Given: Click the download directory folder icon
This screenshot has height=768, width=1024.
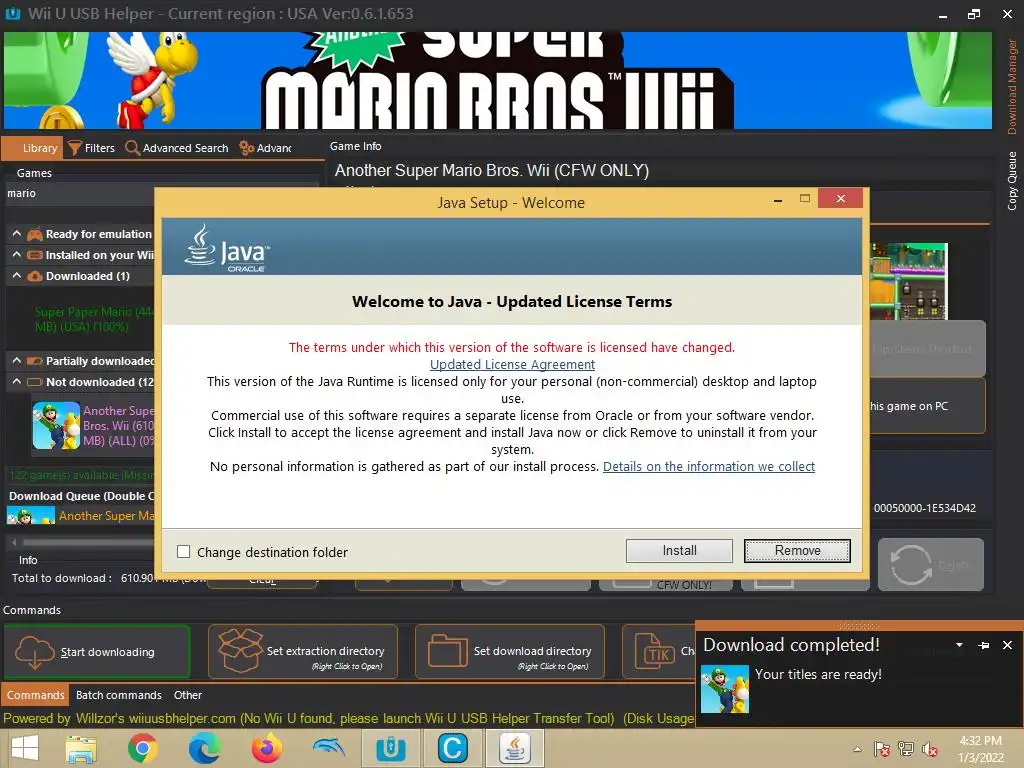Looking at the screenshot, I should click(447, 651).
